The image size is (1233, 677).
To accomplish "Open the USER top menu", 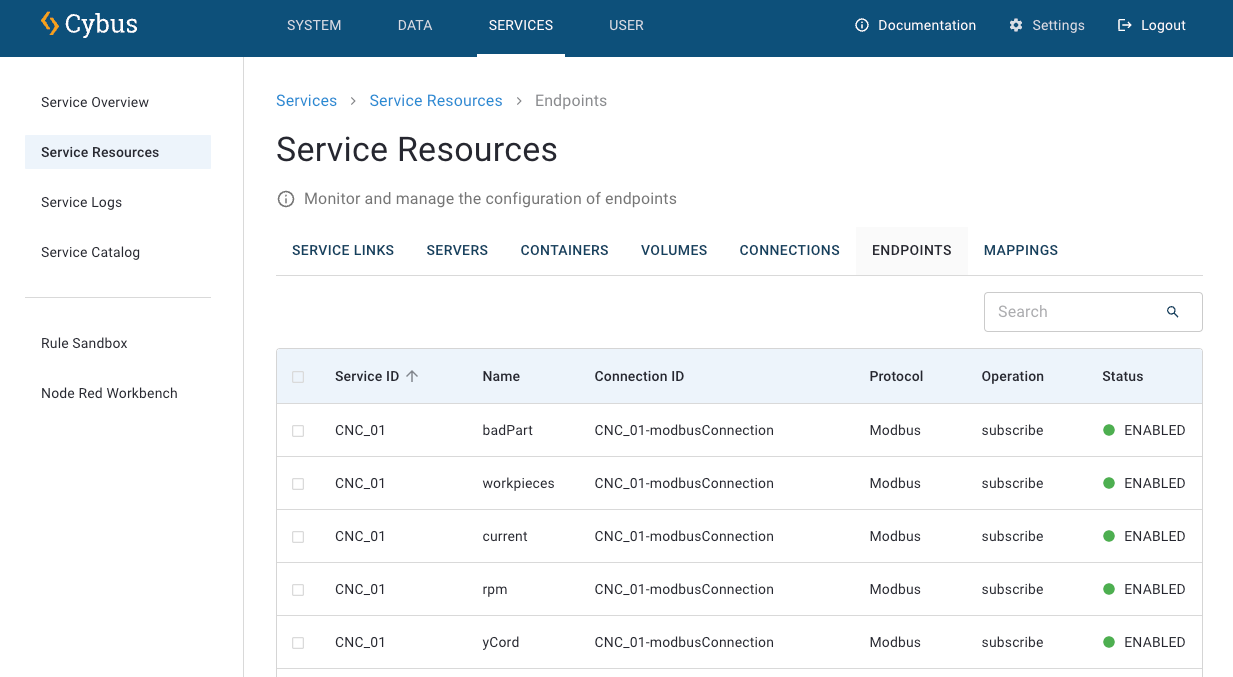I will click(626, 26).
